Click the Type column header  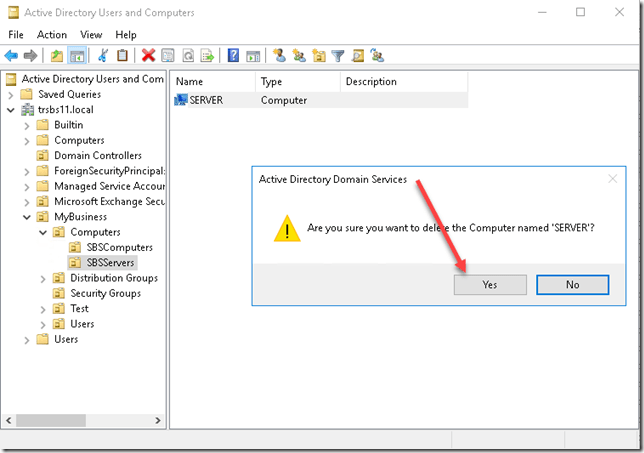tap(272, 82)
